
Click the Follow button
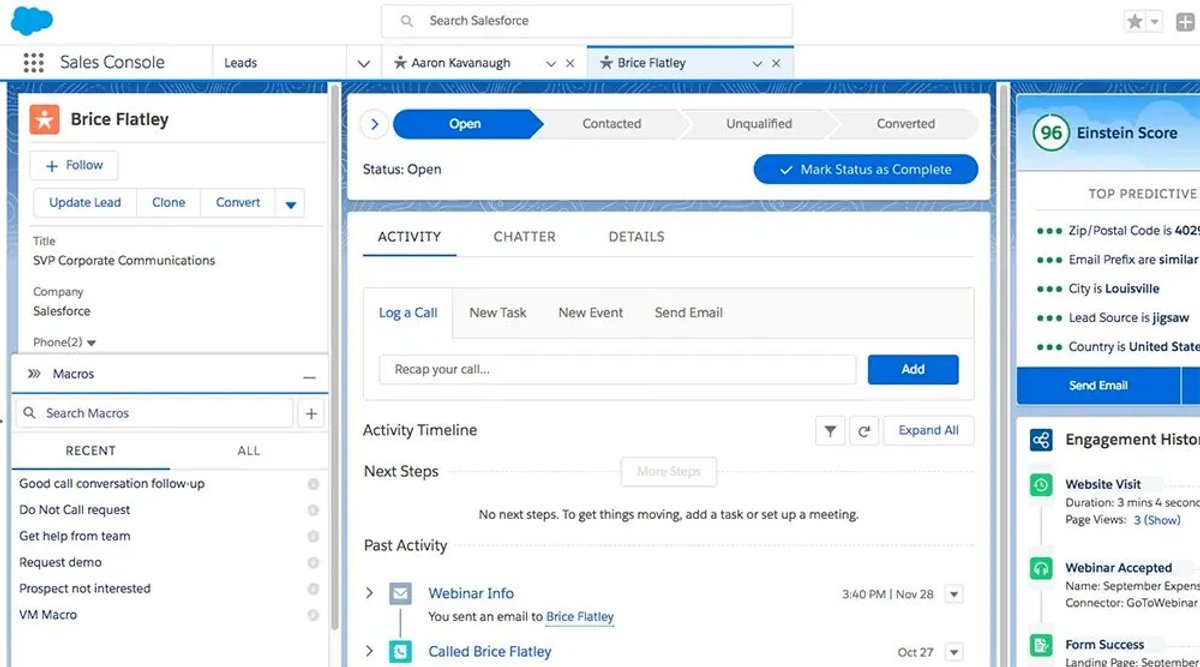click(74, 165)
